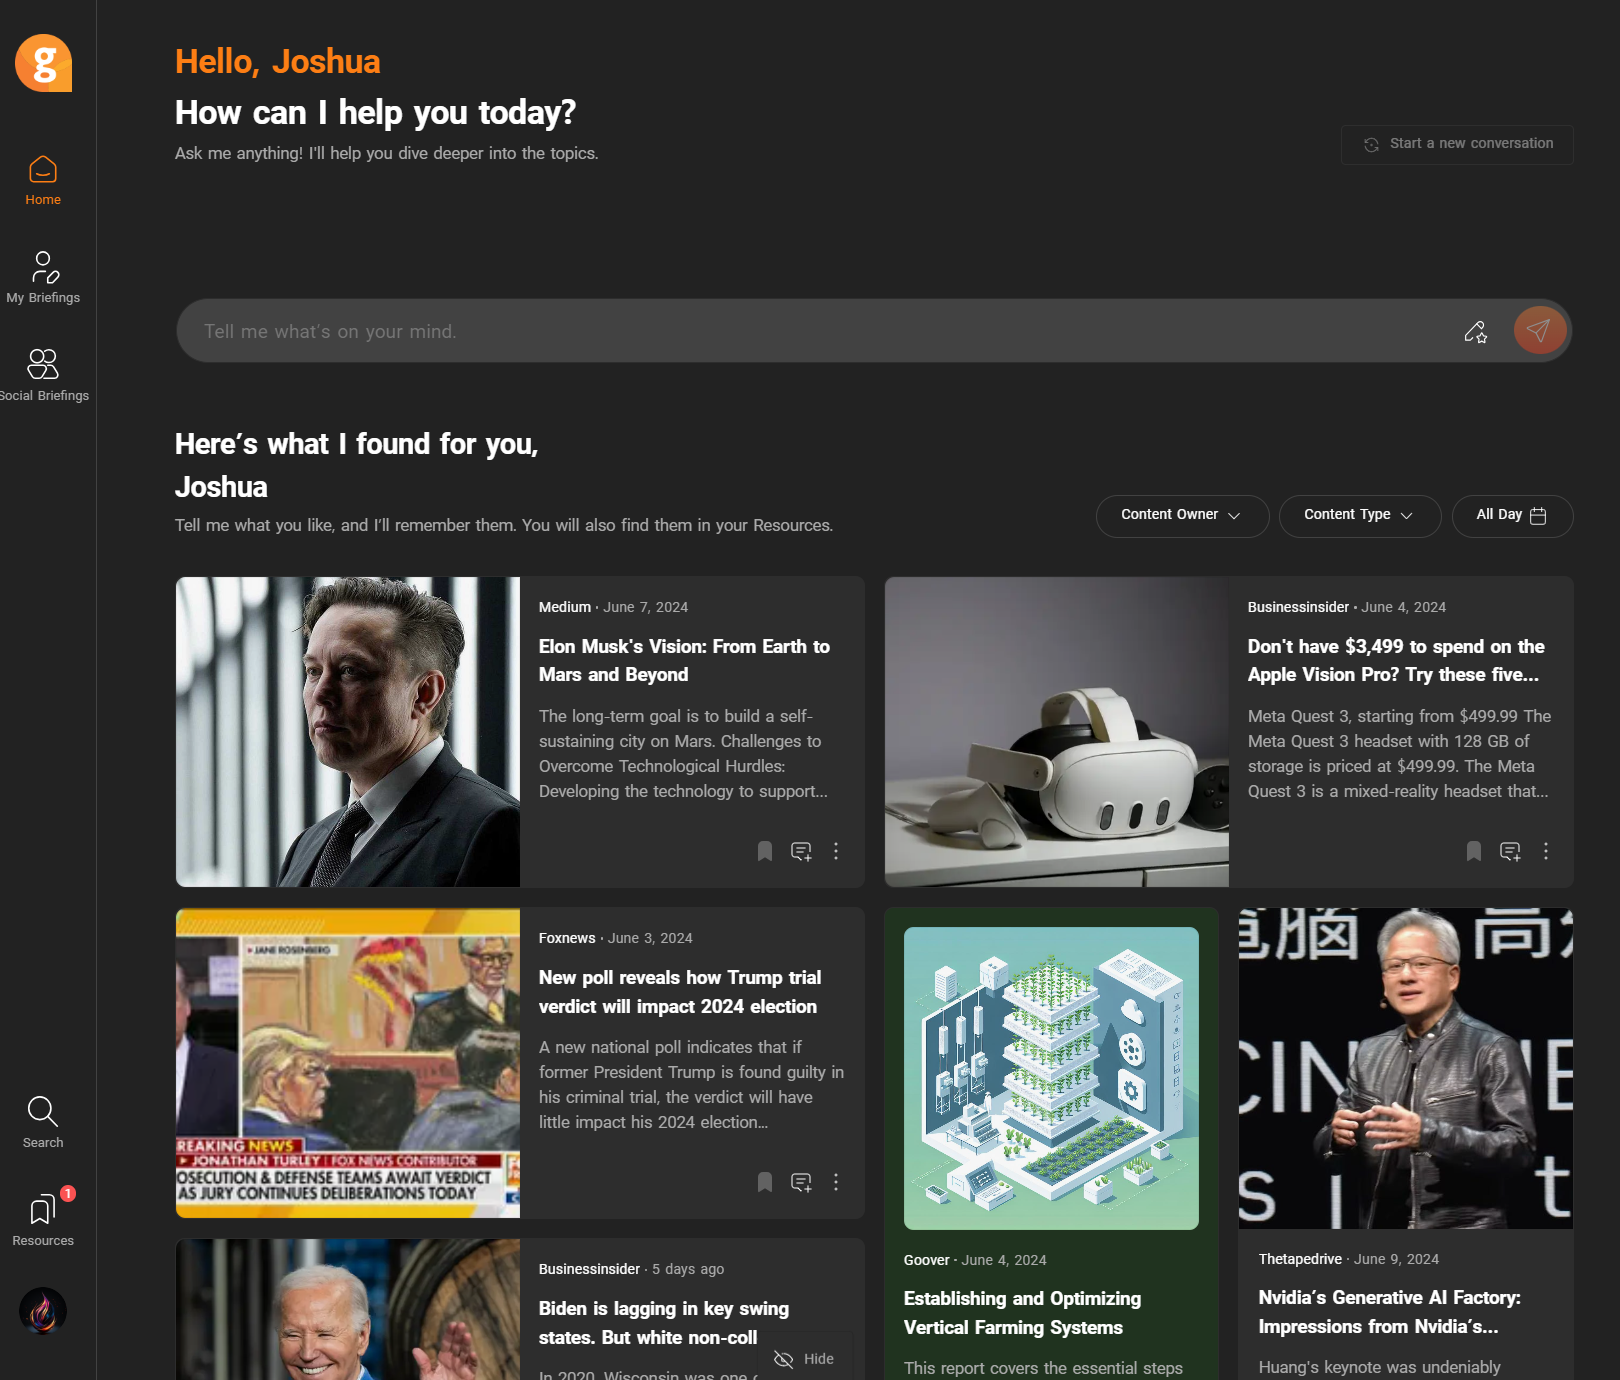Image resolution: width=1620 pixels, height=1380 pixels.
Task: Click the Goover logo at top left
Action: 43,63
